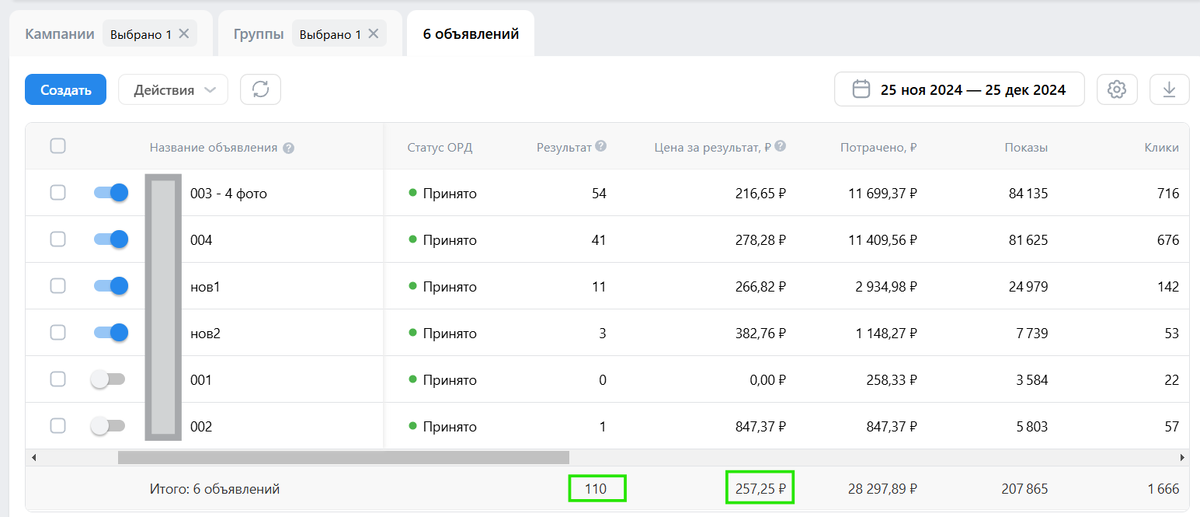Check the box for ad 002
Viewport: 1200px width, 517px height.
(x=58, y=426)
